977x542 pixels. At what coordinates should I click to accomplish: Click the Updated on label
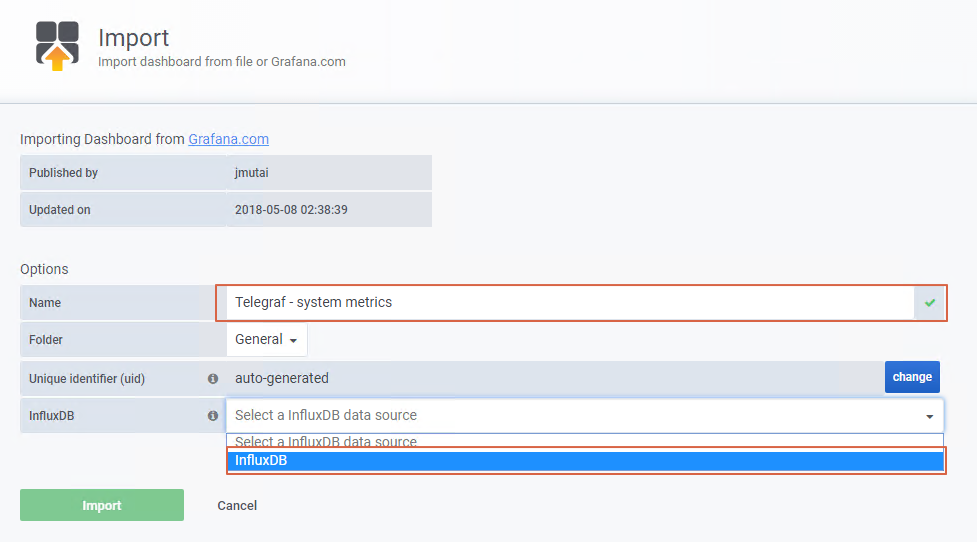point(60,210)
